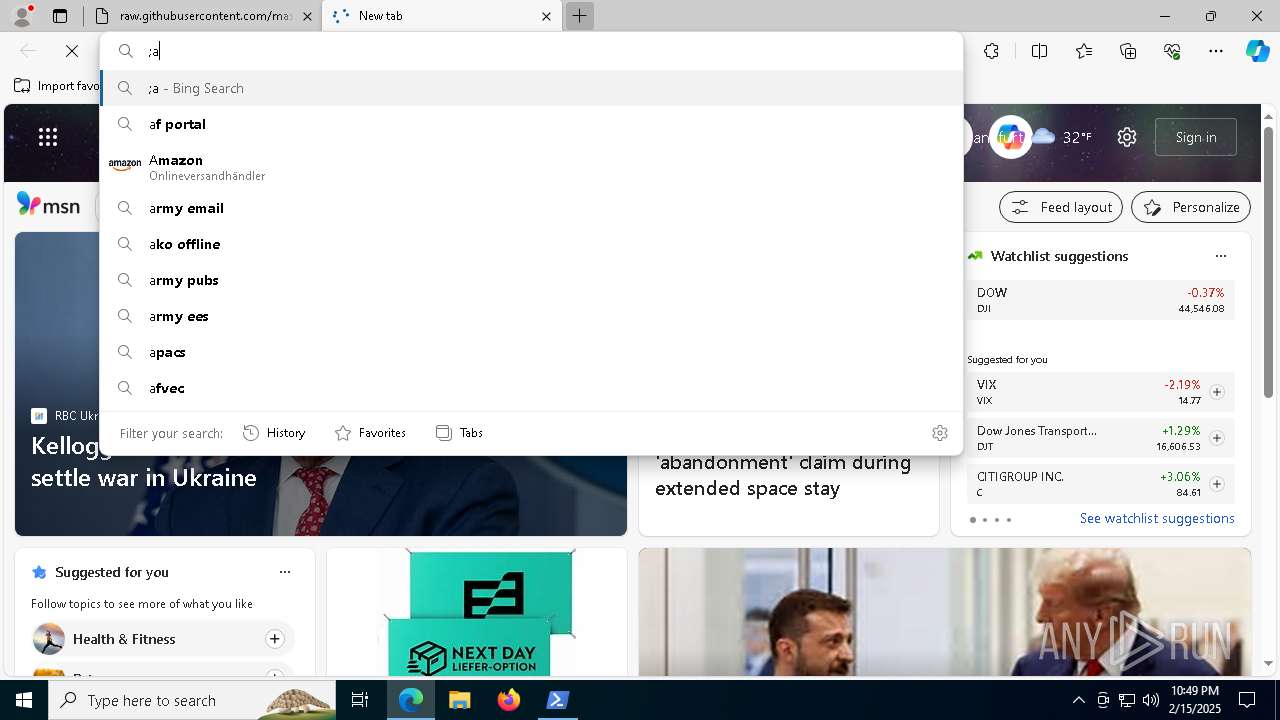Image resolution: width=1280 pixels, height=720 pixels.
Task: Open Feed layout options
Action: click(1061, 207)
